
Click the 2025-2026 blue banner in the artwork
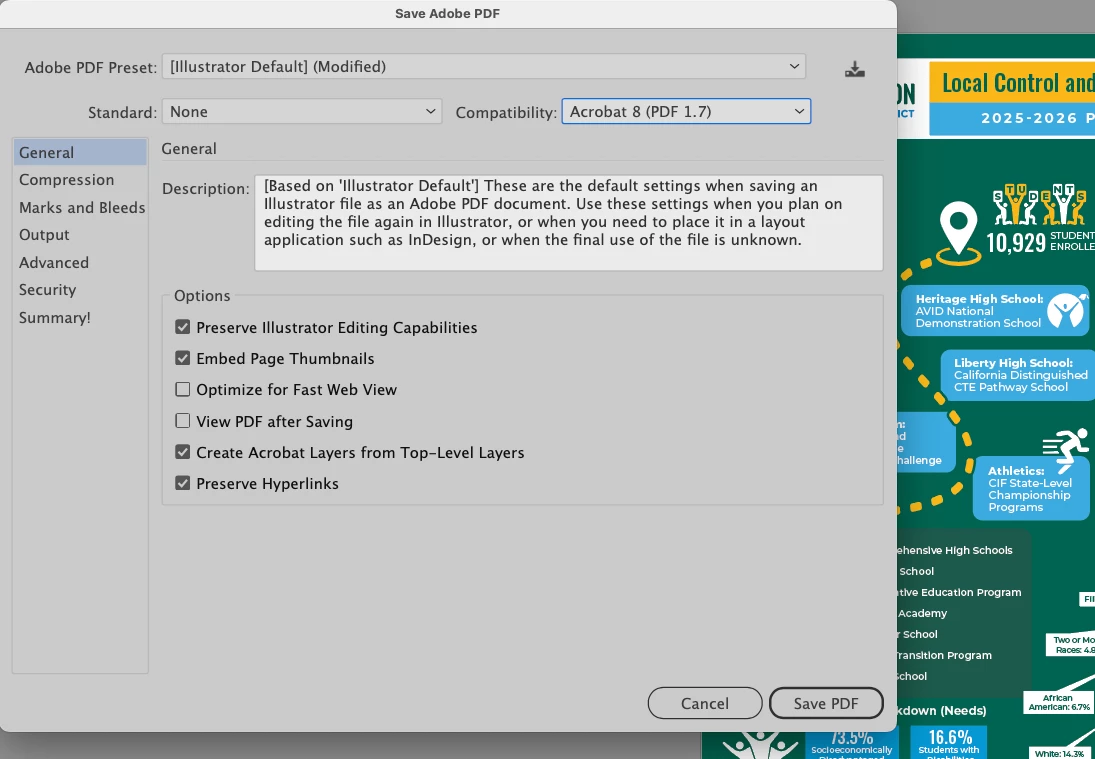click(x=1012, y=119)
